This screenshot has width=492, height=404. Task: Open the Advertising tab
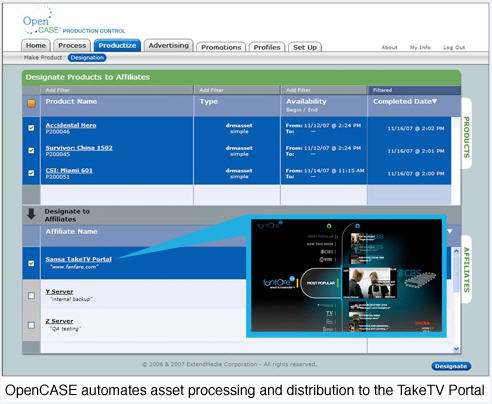pos(169,45)
